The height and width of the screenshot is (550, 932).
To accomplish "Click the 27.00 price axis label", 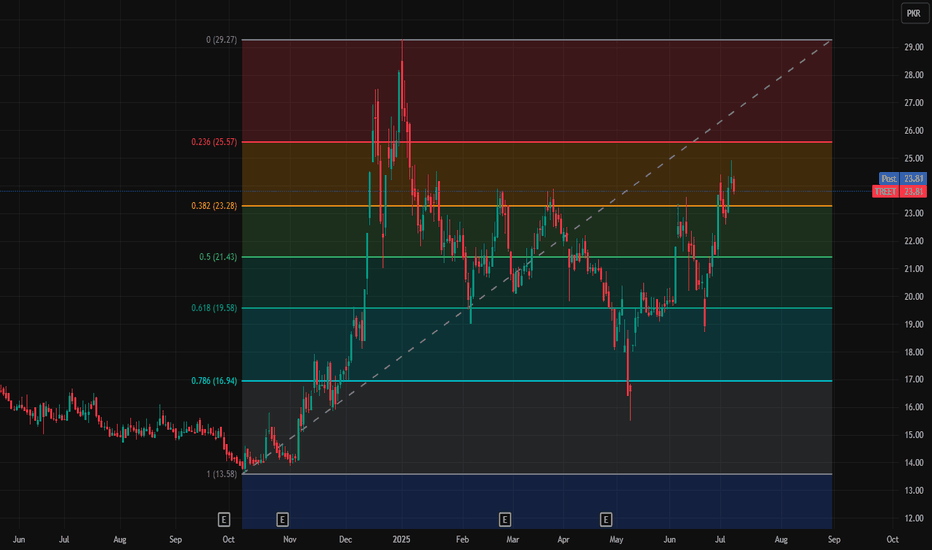I will click(914, 103).
